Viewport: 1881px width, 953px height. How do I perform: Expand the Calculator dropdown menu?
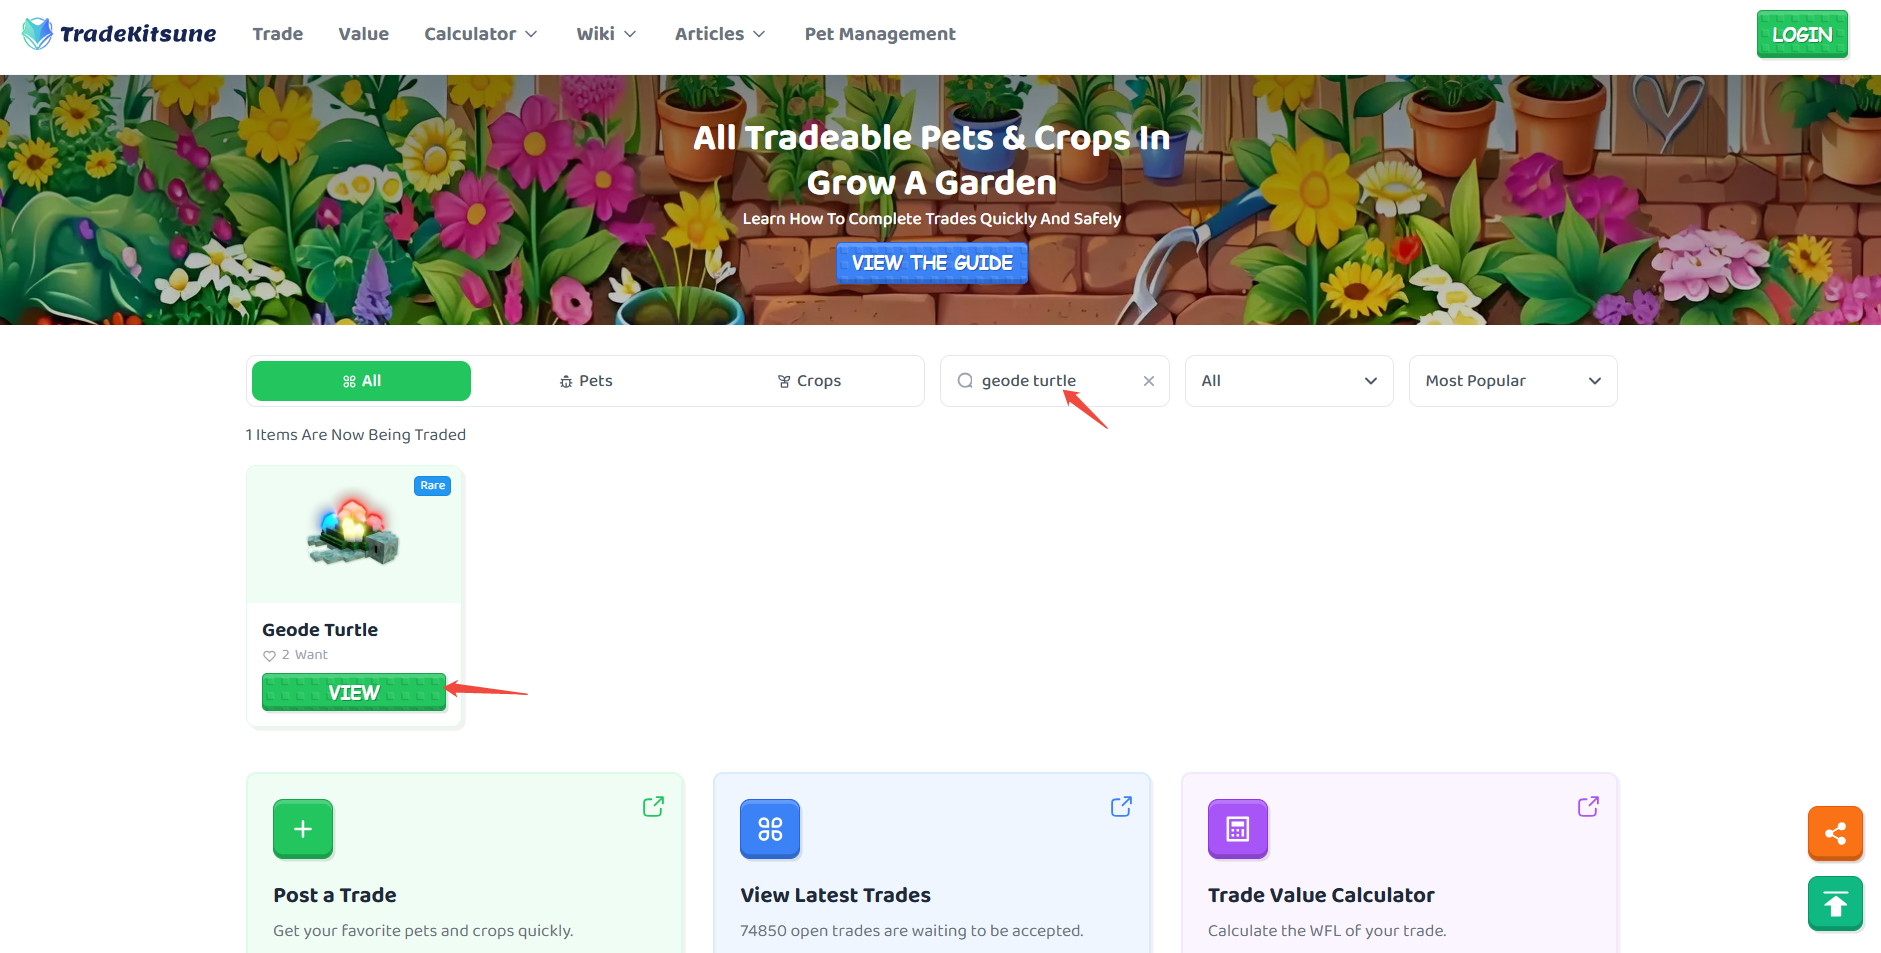coord(481,34)
